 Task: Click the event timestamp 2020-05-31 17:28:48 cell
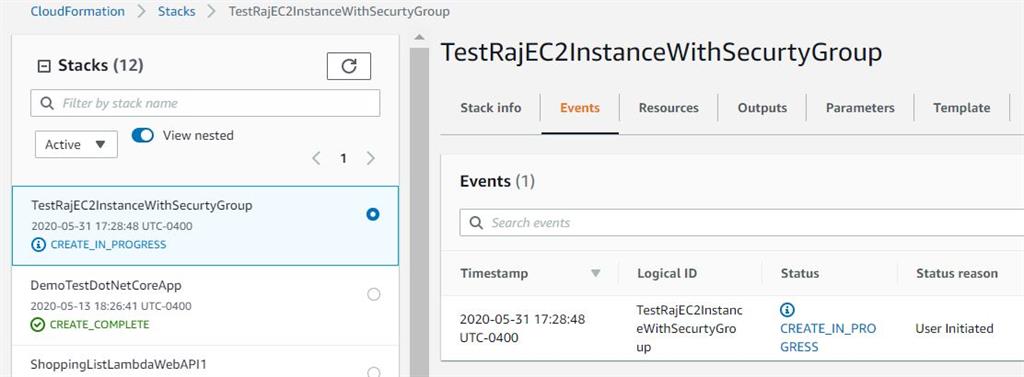tap(522, 329)
